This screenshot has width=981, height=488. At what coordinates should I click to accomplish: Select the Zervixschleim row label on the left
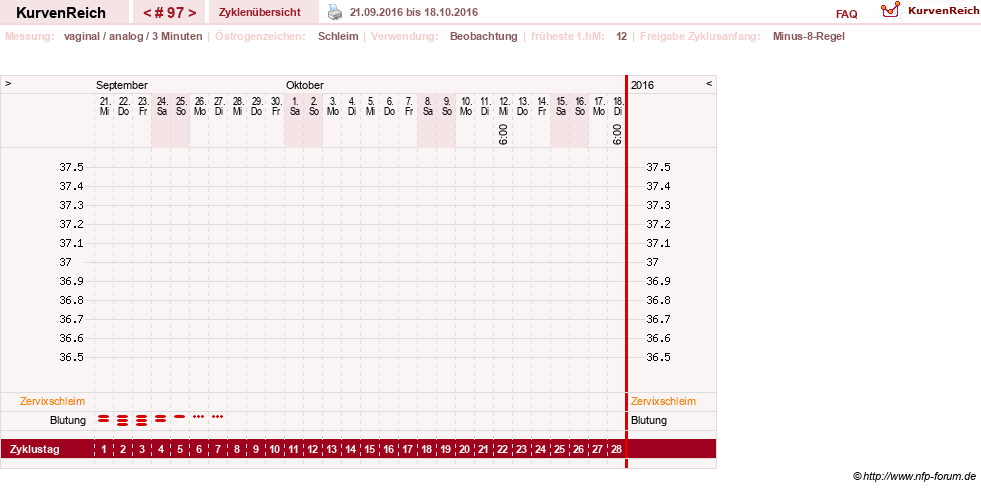click(x=53, y=401)
